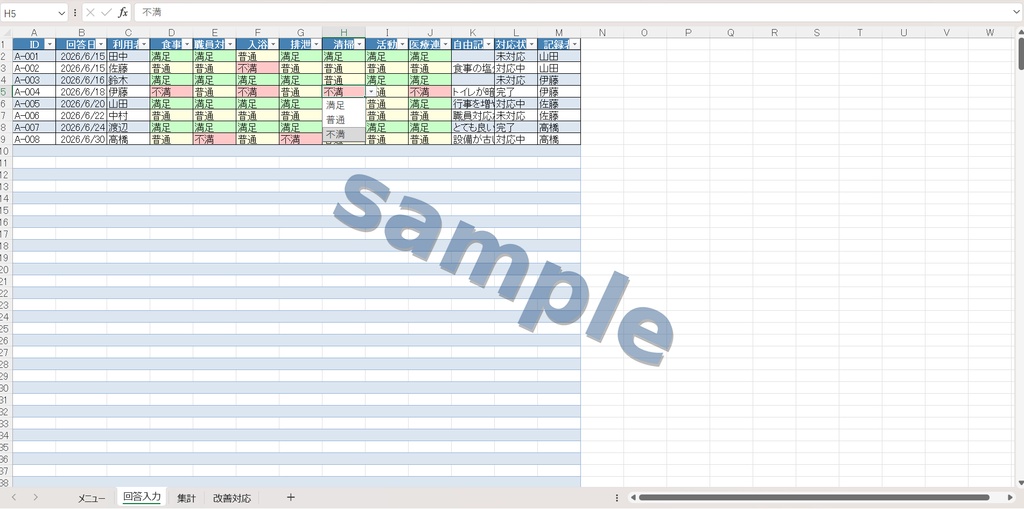Select the 未対応 cell in row A-001
The height and width of the screenshot is (509, 1024).
click(516, 57)
